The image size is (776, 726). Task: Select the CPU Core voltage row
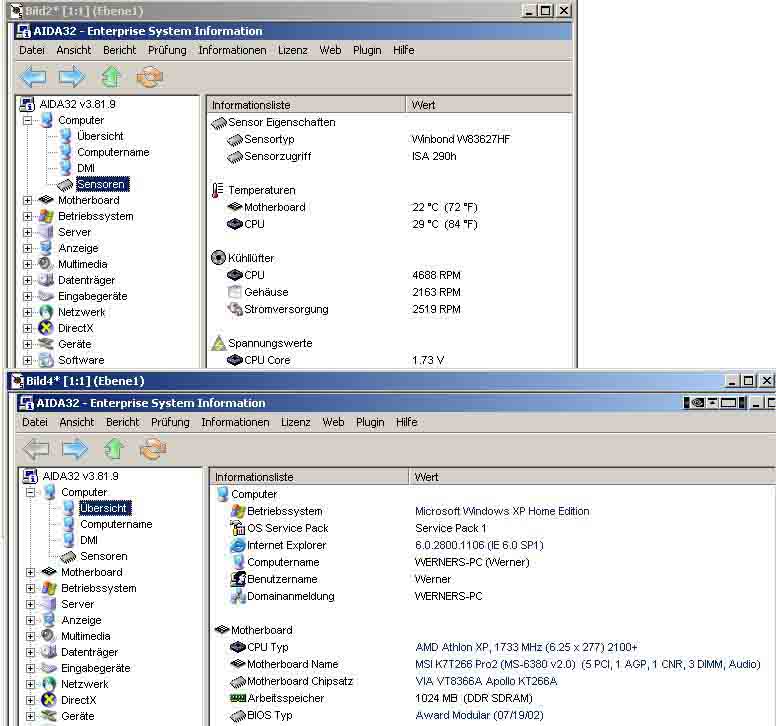coord(335,360)
